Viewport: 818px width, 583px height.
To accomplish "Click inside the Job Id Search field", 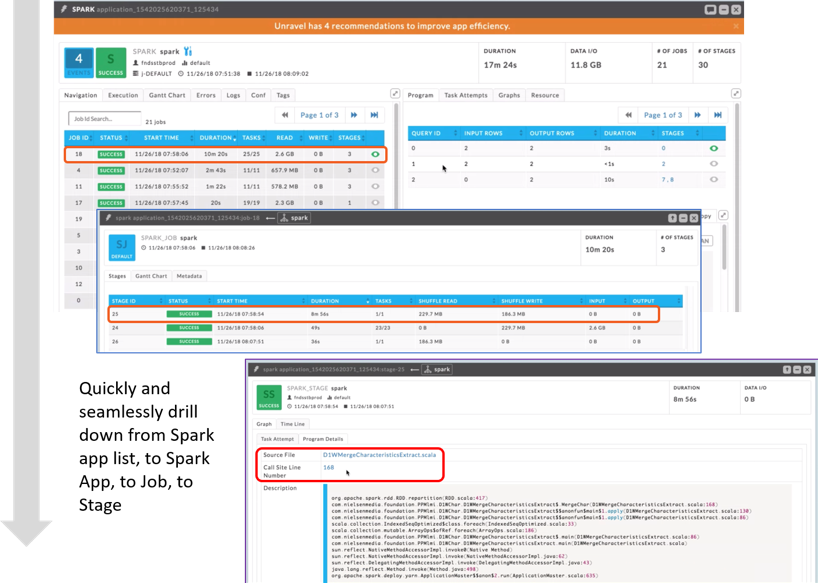I will (x=107, y=115).
